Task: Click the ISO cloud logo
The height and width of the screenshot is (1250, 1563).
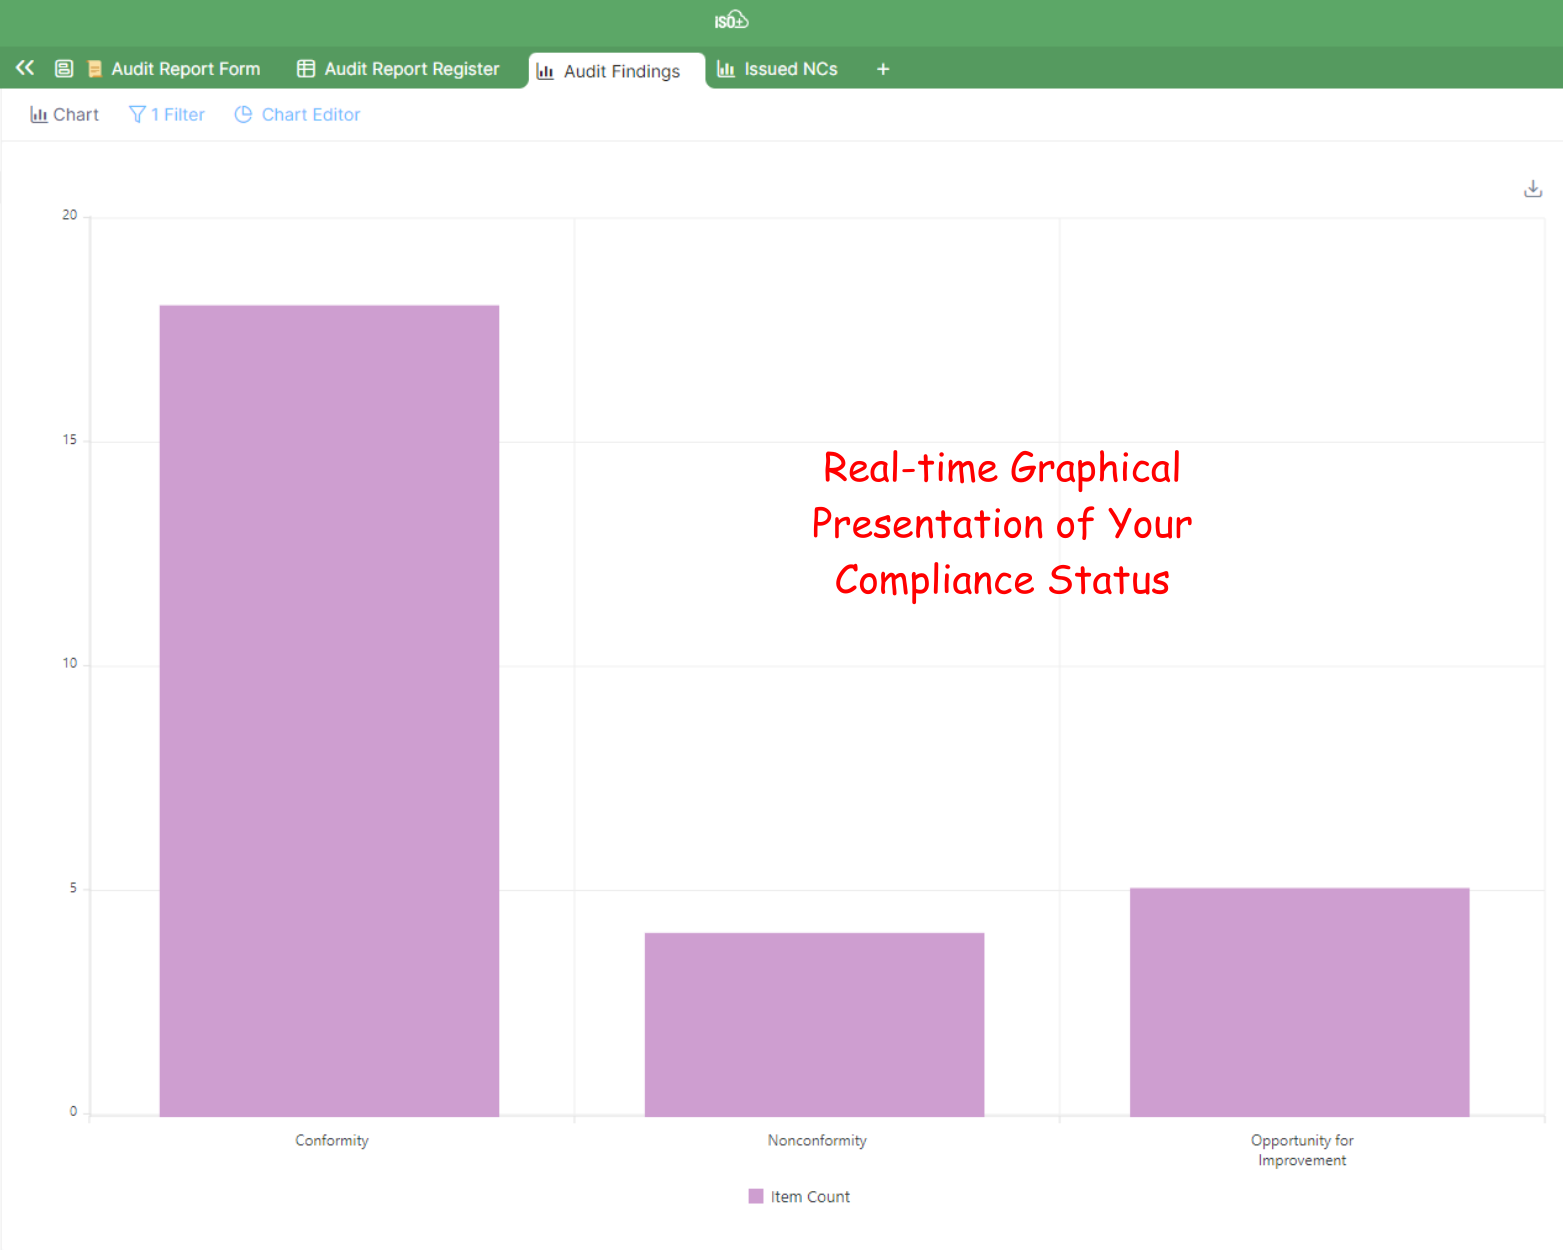Action: [x=731, y=21]
